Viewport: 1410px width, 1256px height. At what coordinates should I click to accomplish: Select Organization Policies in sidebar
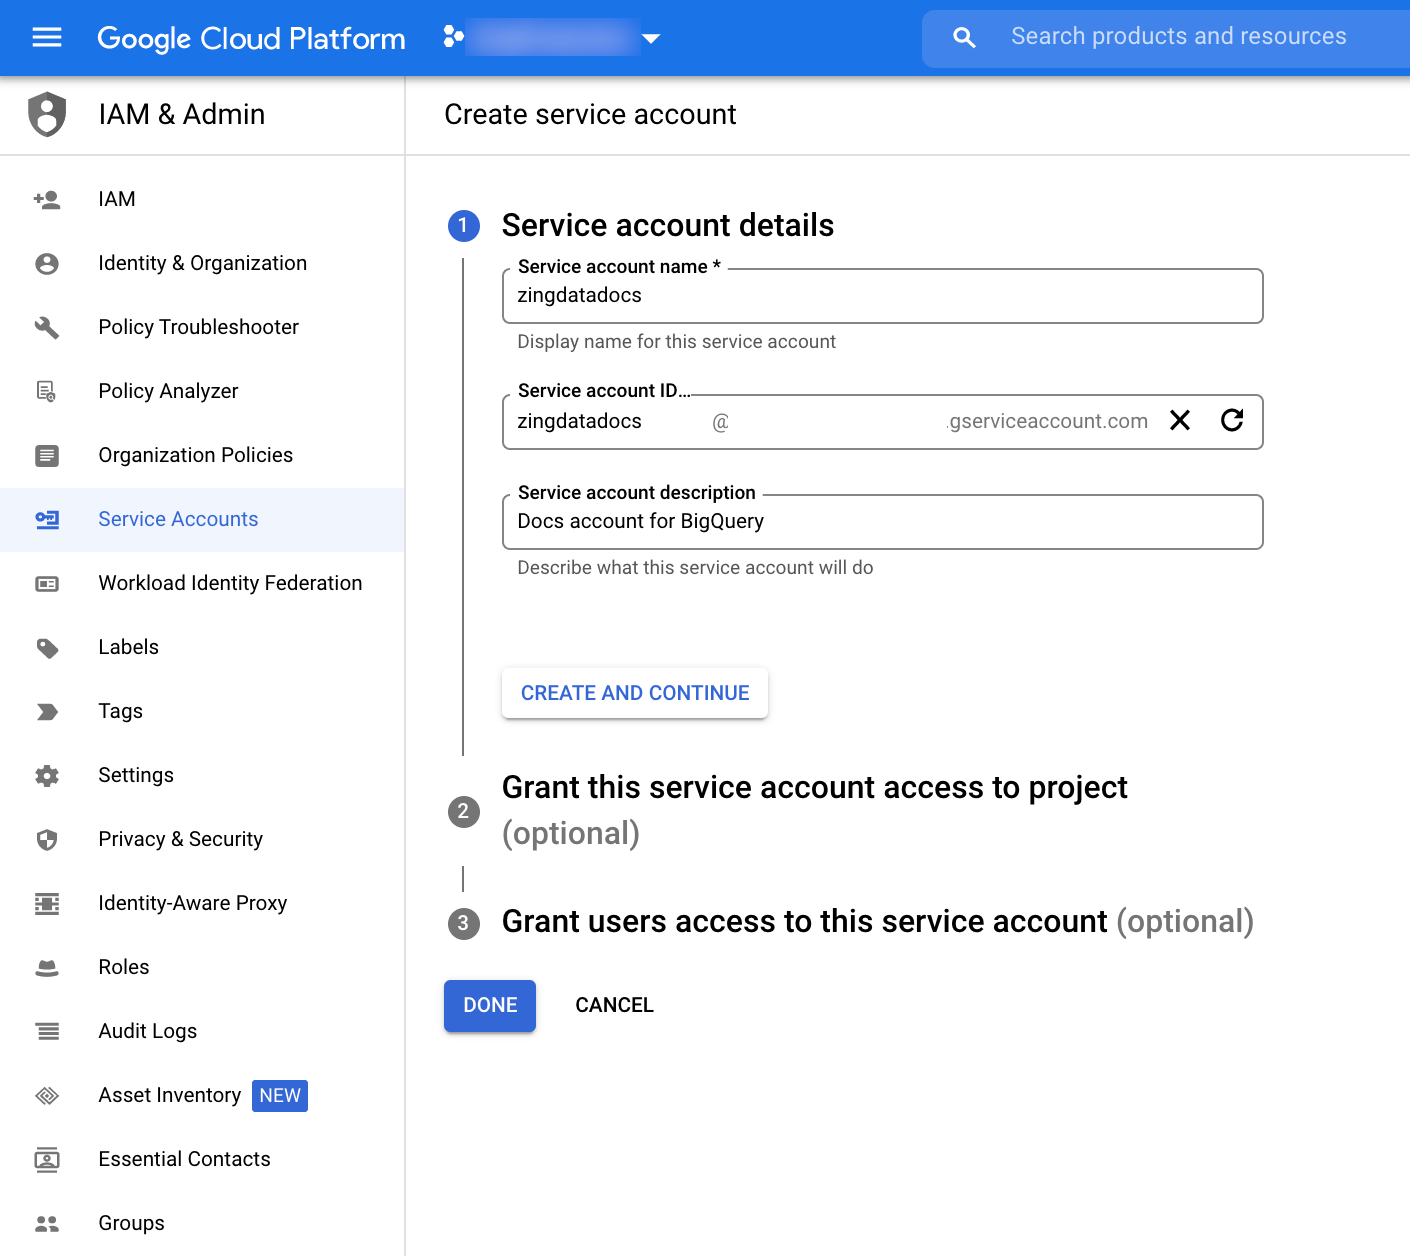(x=202, y=456)
